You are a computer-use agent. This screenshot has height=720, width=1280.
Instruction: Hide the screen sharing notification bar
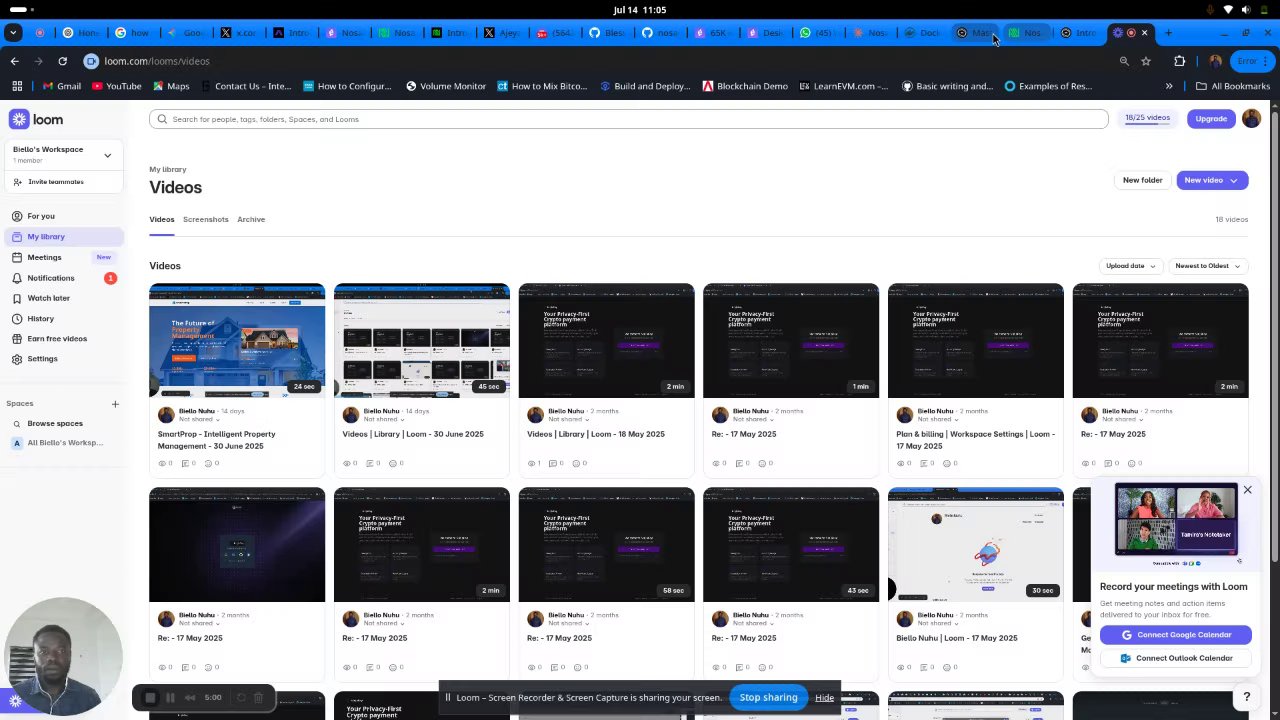pos(824,697)
